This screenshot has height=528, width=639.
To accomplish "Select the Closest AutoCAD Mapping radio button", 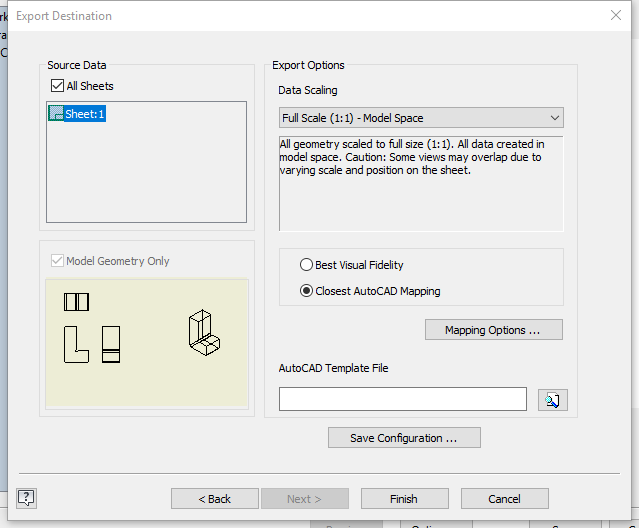I will (x=306, y=291).
